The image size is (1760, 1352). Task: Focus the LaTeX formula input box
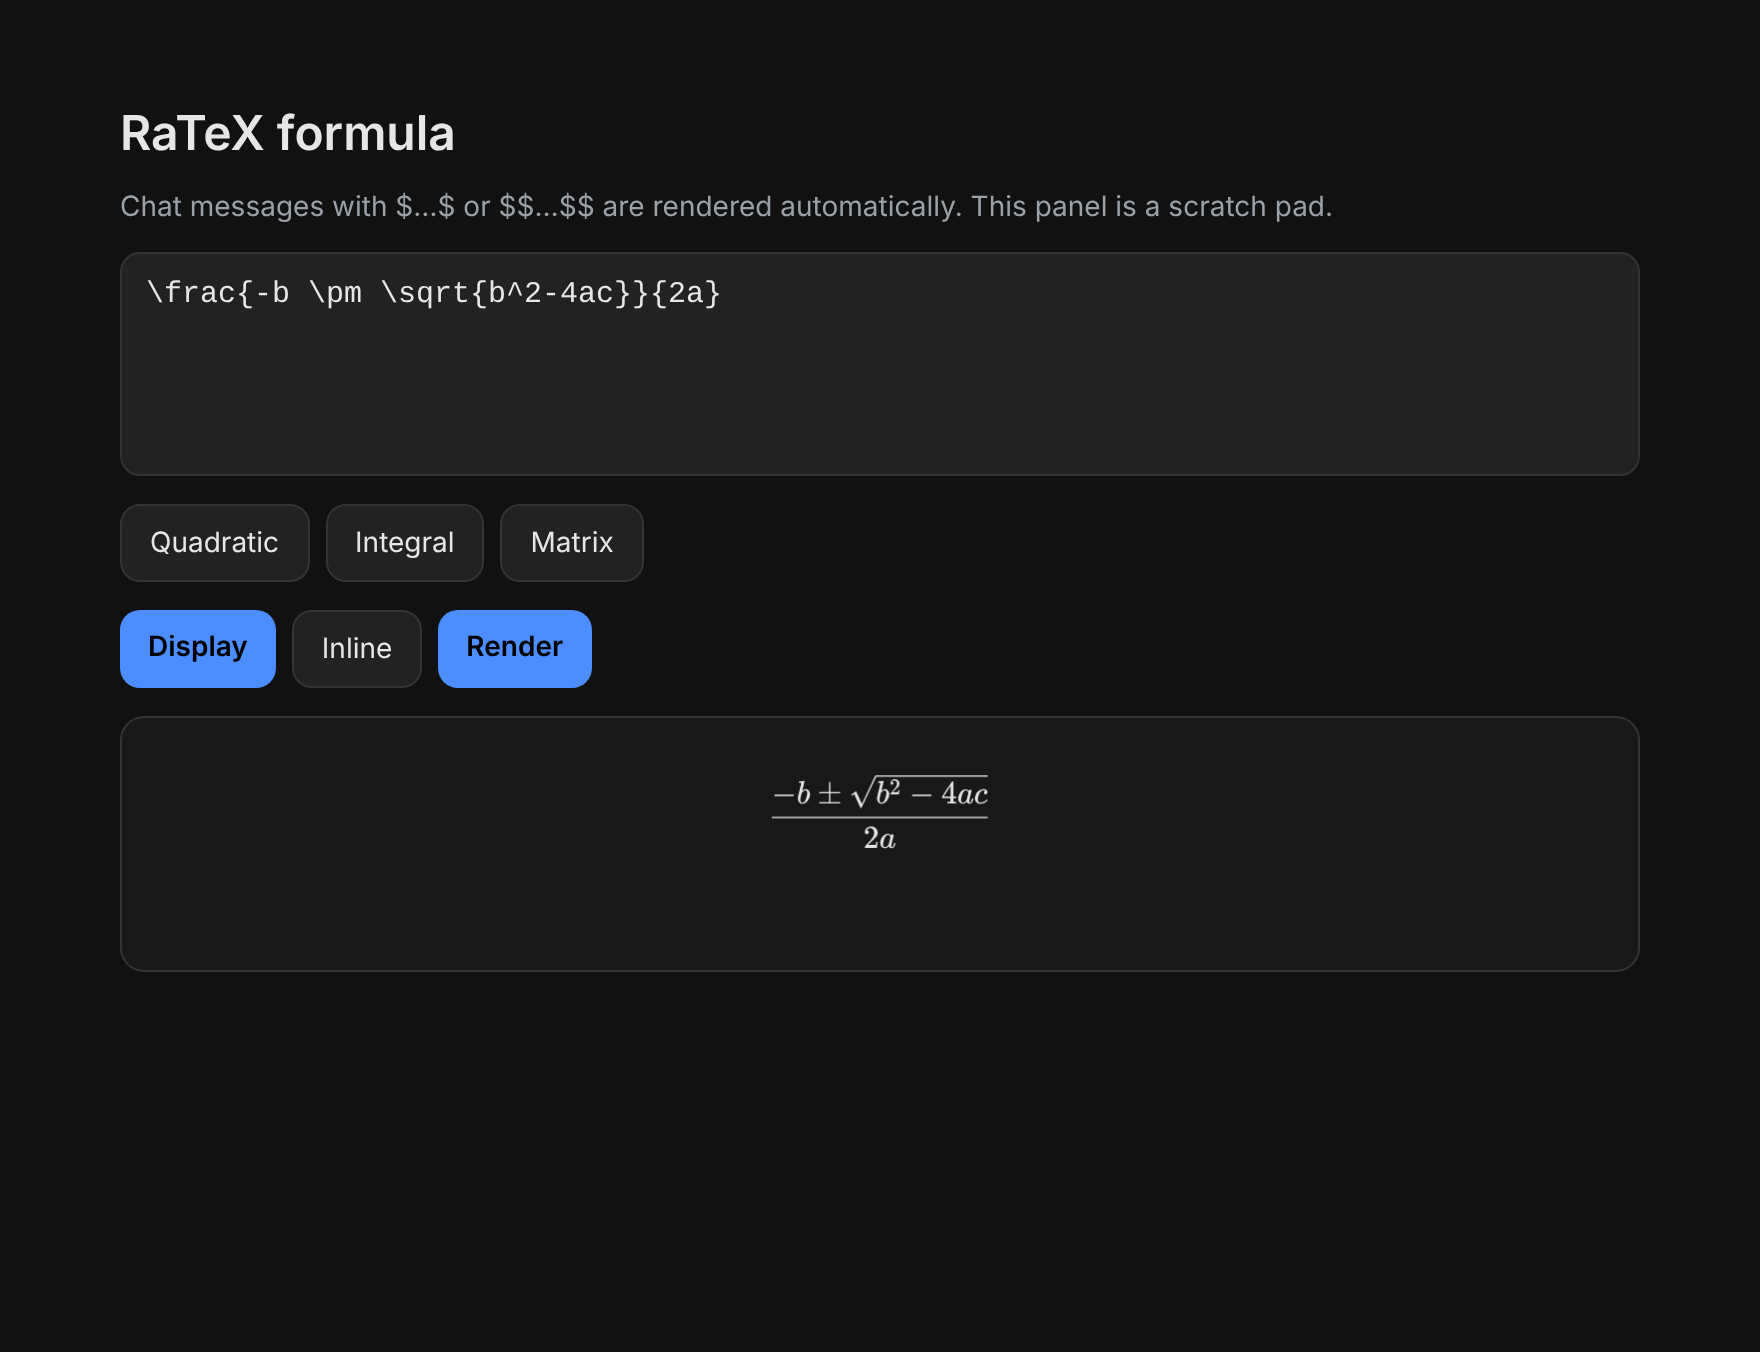880,364
